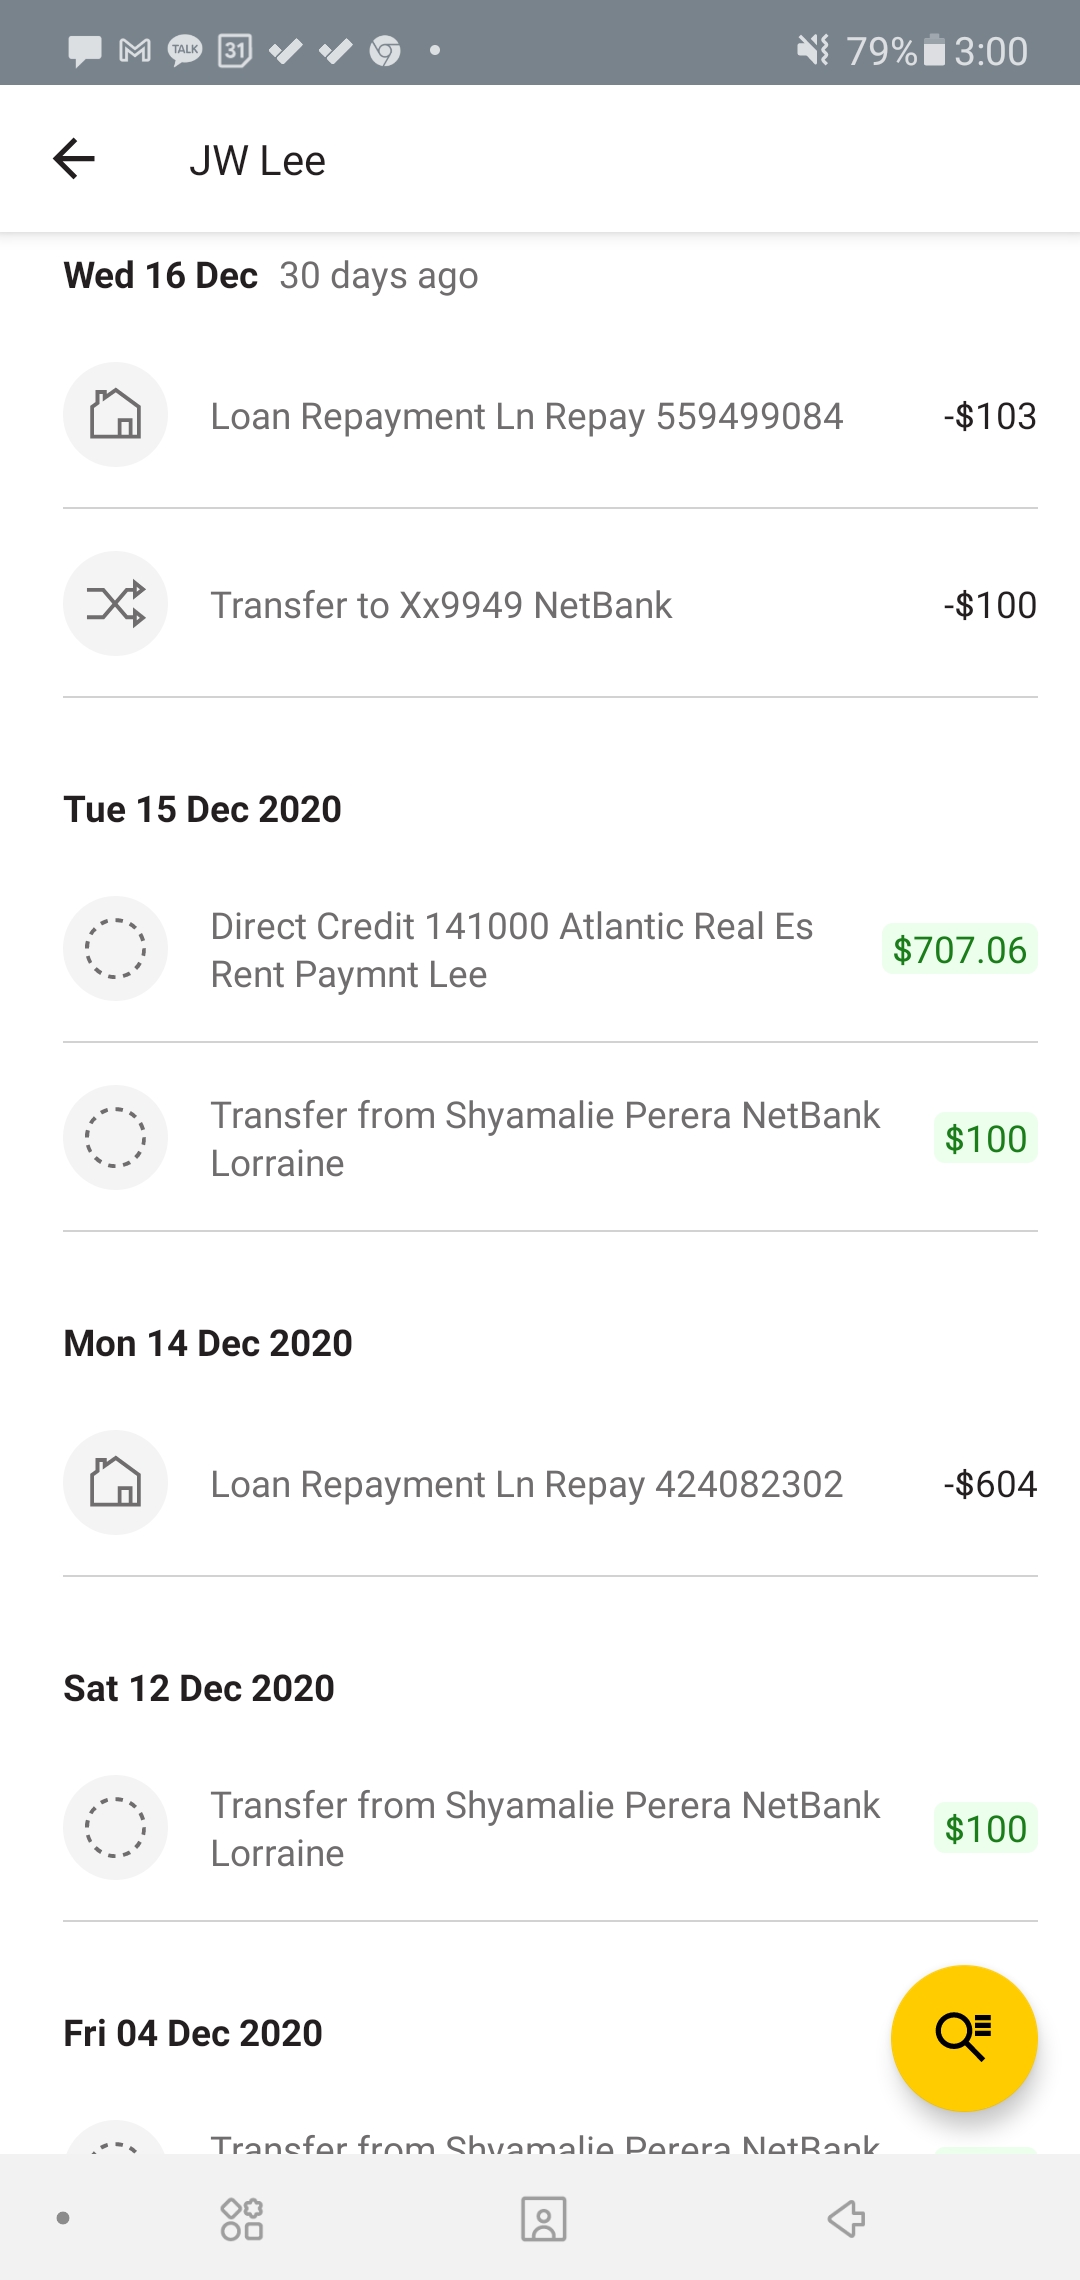Viewport: 1080px width, 2280px height.
Task: Tap home icon for Loan Repay 559499084
Action: (115, 414)
